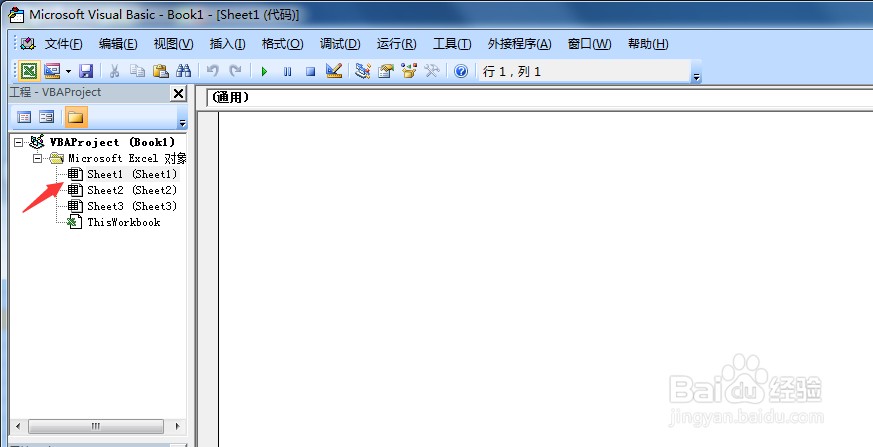This screenshot has width=873, height=447.
Task: Click the Undo arrow icon
Action: (x=213, y=71)
